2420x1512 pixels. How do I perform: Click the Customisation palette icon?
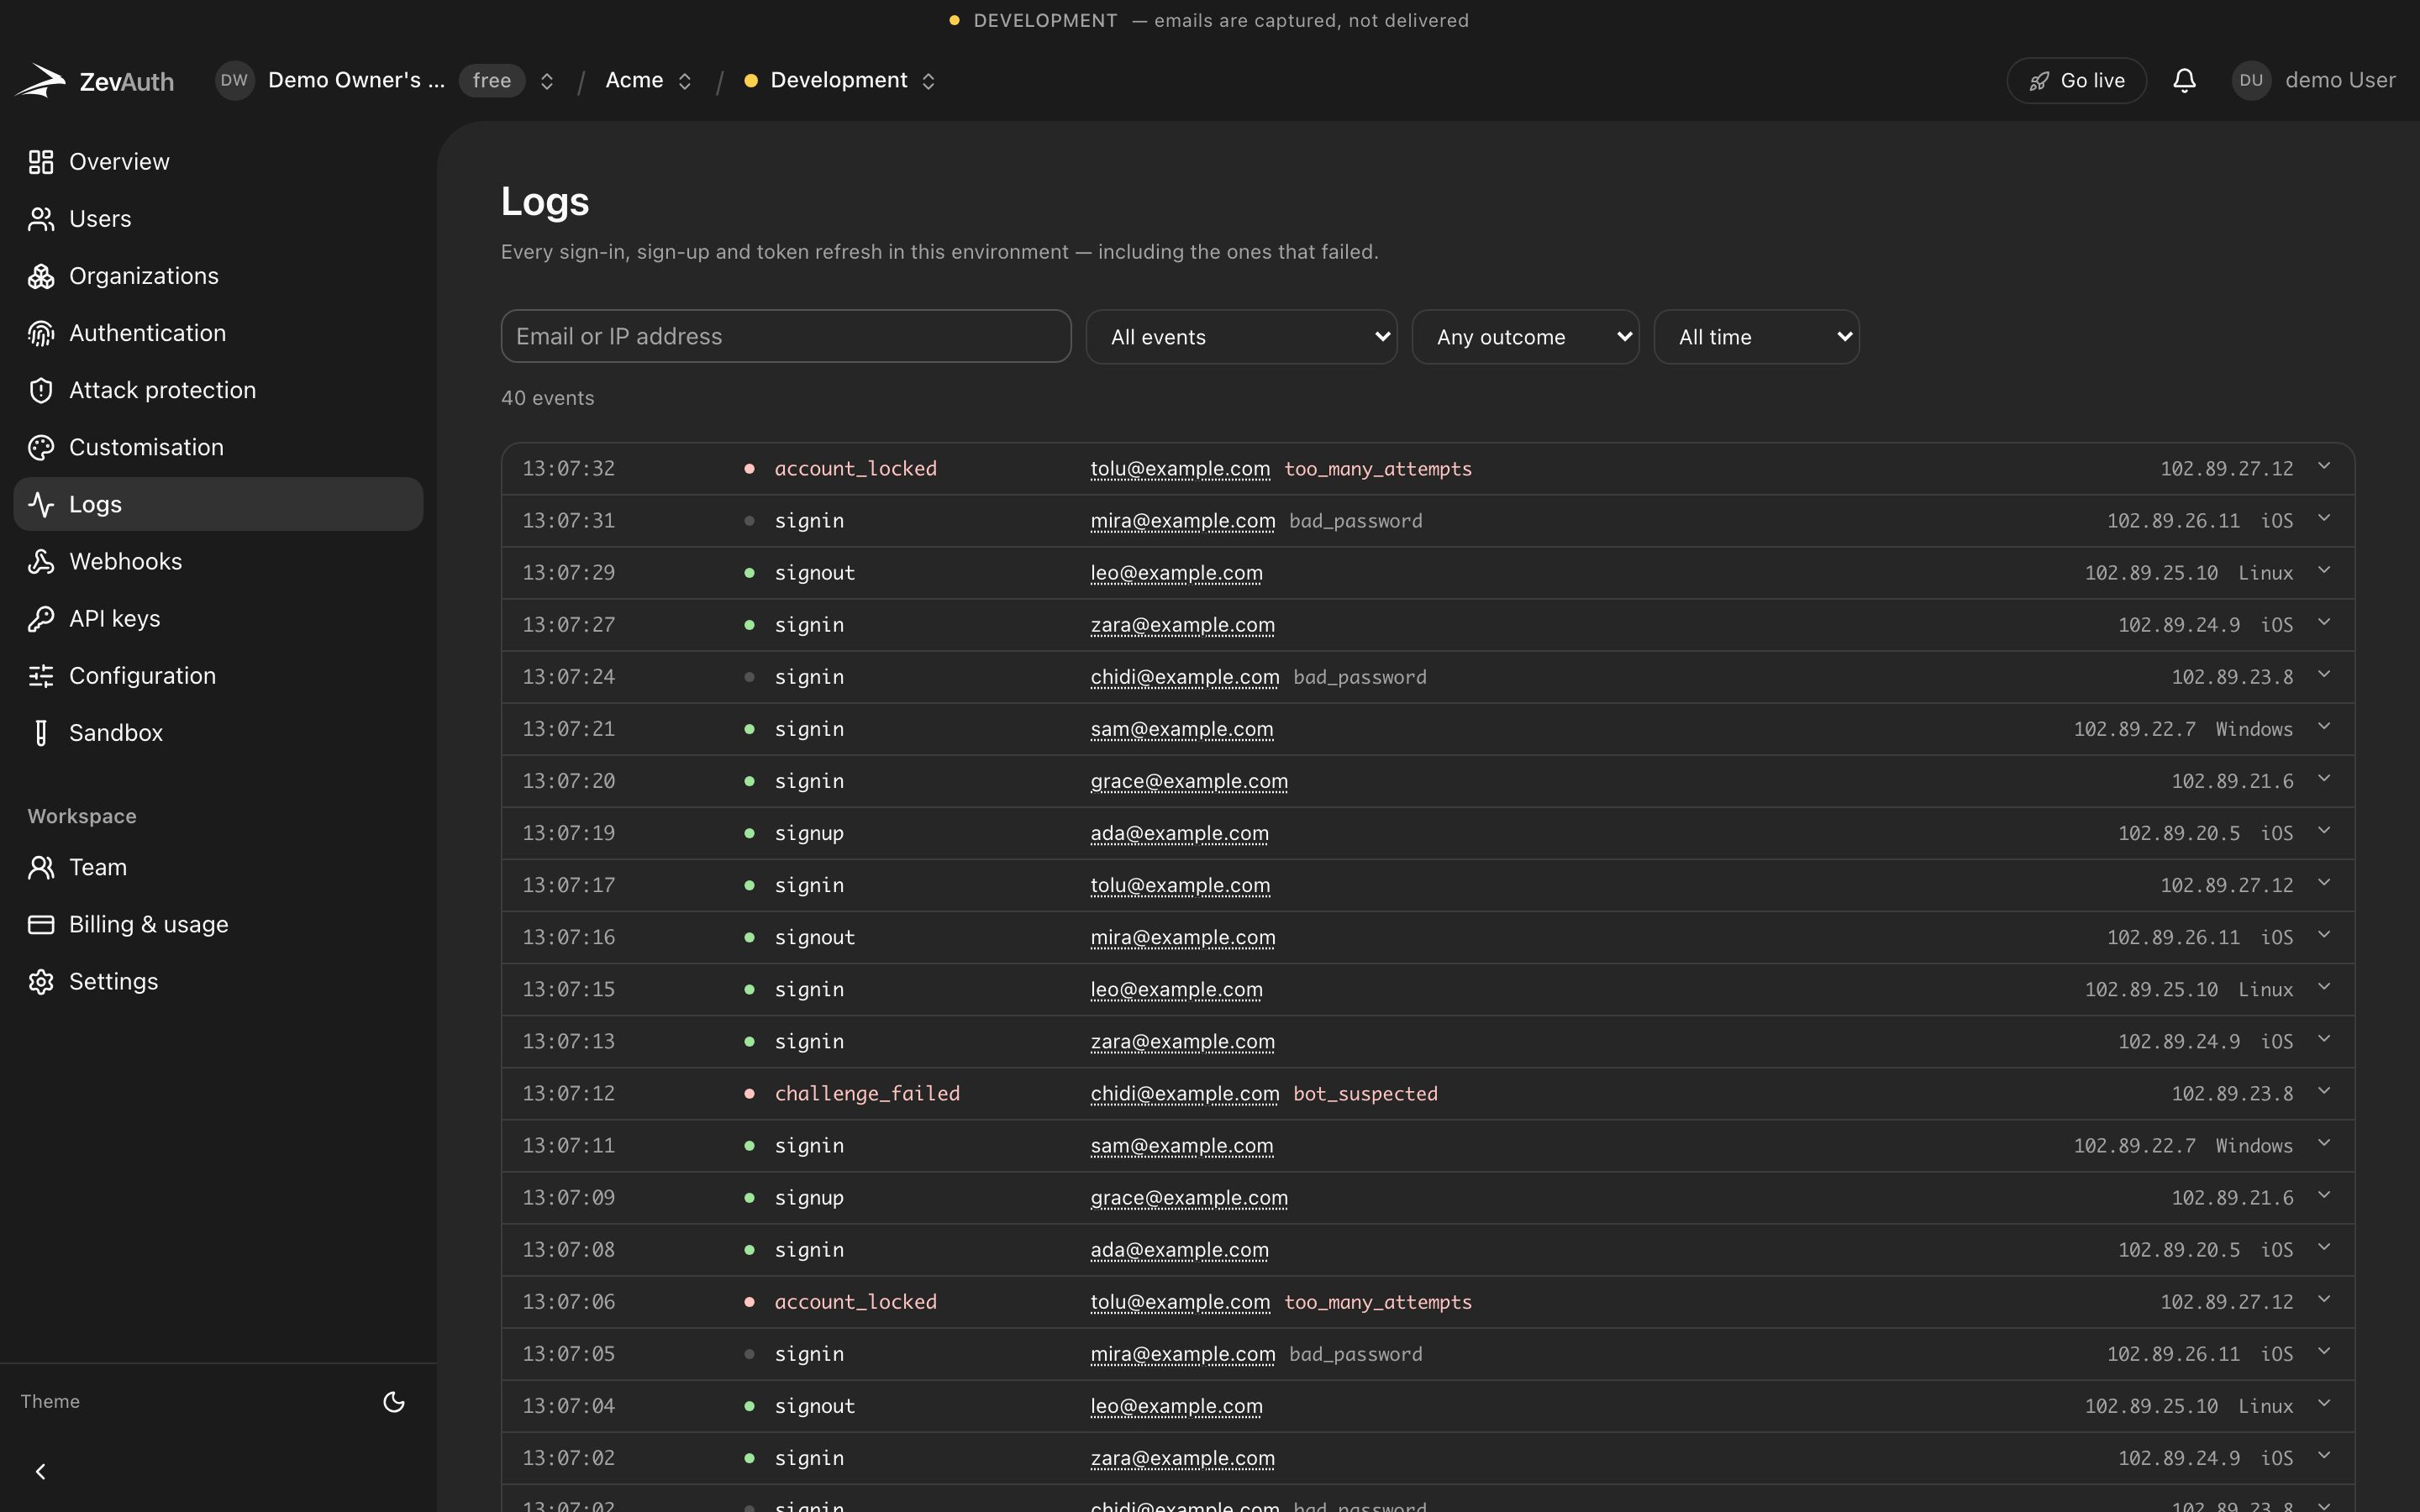[x=41, y=447]
